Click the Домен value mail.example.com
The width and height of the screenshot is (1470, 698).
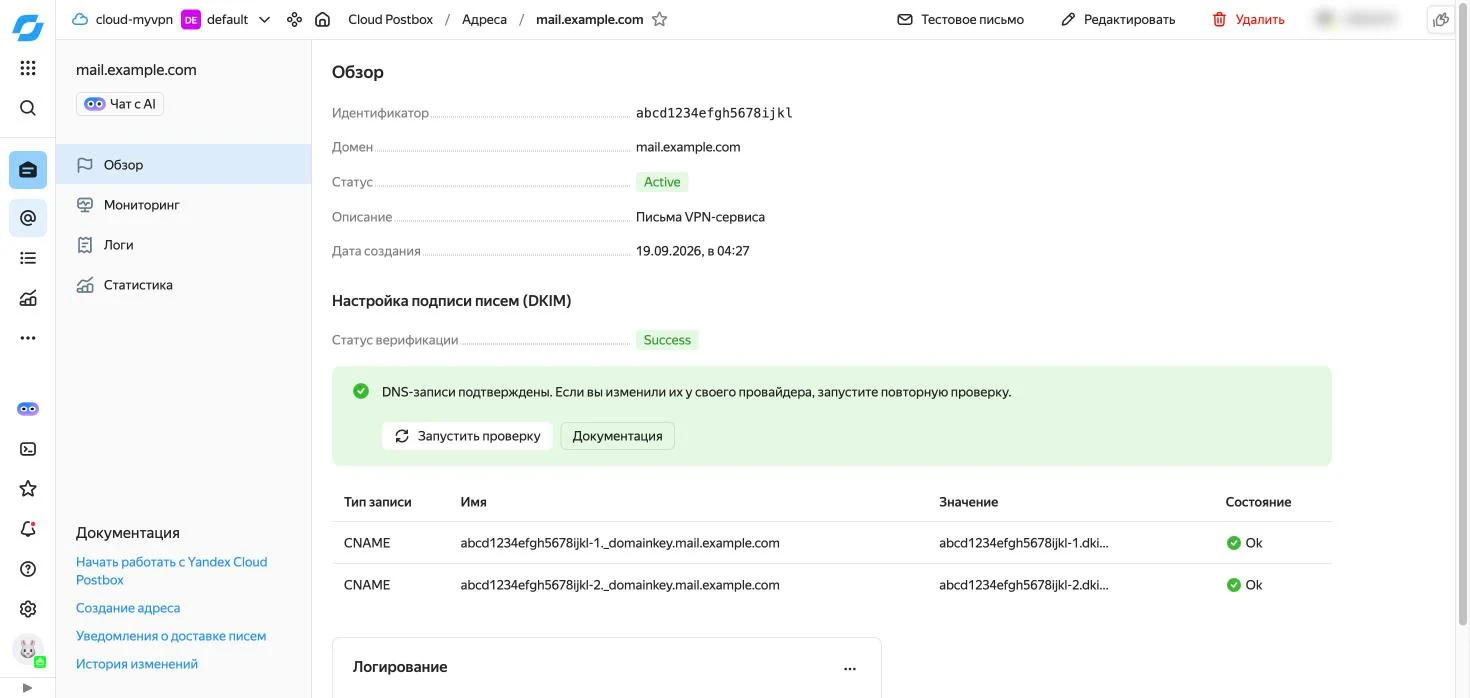688,147
